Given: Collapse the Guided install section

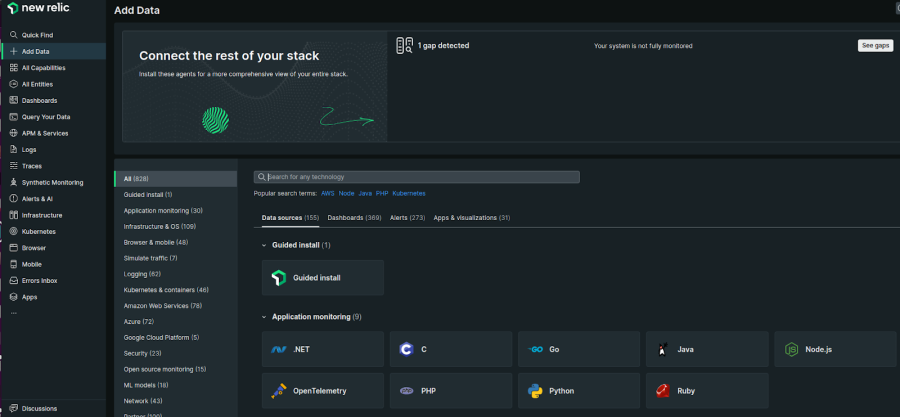Looking at the screenshot, I should tap(265, 245).
